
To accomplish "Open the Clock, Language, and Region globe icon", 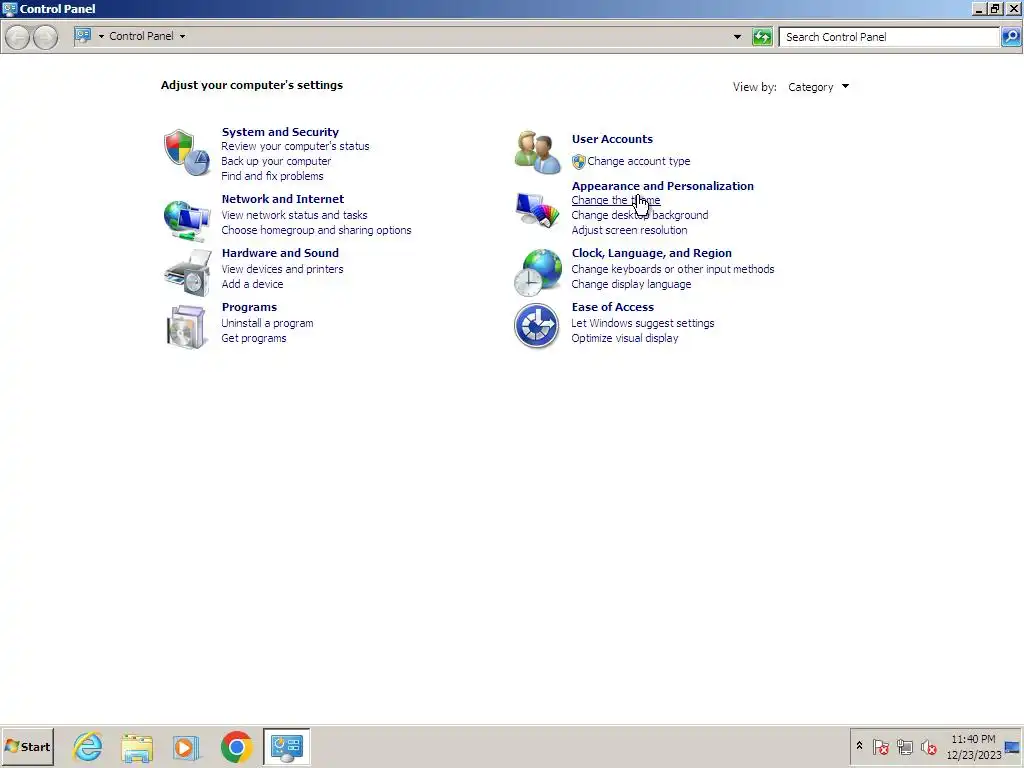I will [x=537, y=272].
